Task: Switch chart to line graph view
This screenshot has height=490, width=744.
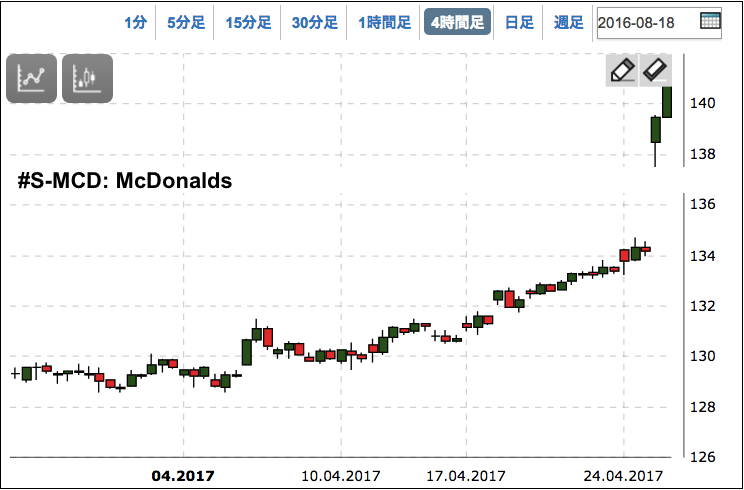Action: (x=31, y=78)
